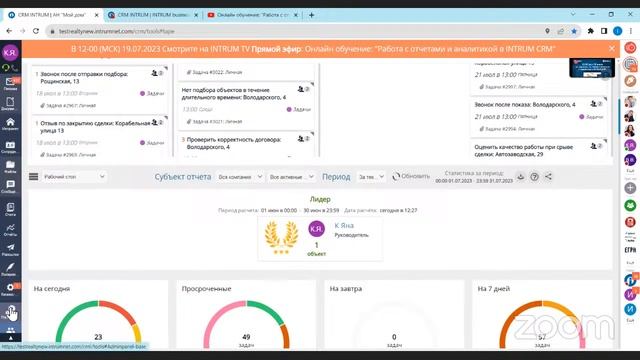Download the report statistics

pyautogui.click(x=520, y=177)
